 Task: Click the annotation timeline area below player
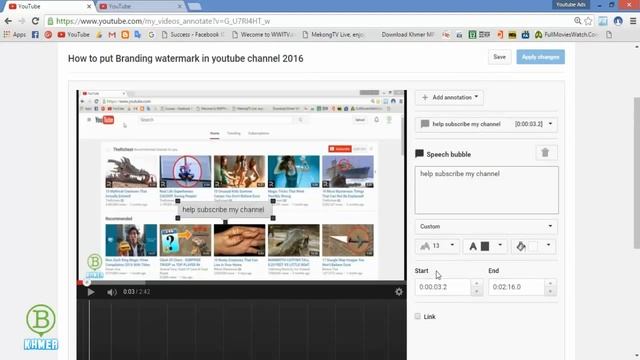tap(242, 329)
